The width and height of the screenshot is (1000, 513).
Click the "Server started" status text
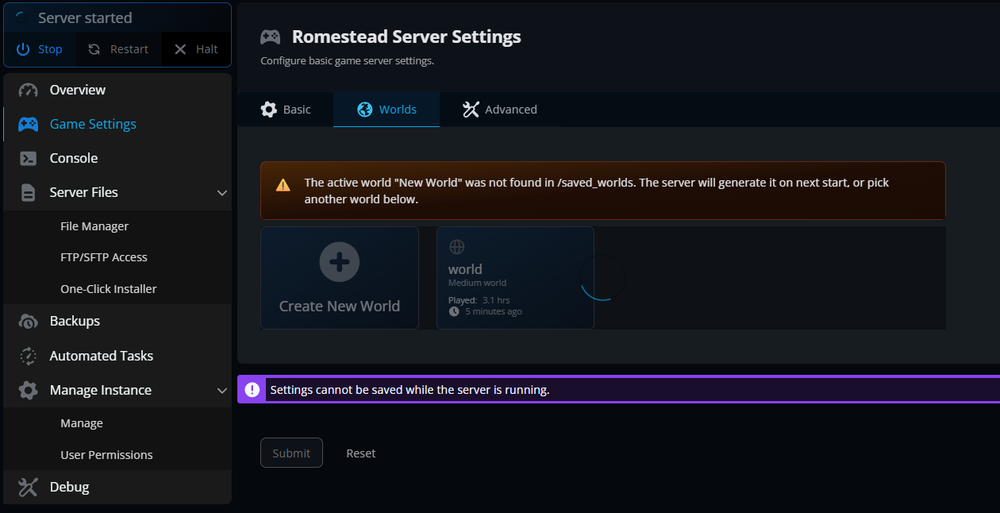(x=85, y=18)
